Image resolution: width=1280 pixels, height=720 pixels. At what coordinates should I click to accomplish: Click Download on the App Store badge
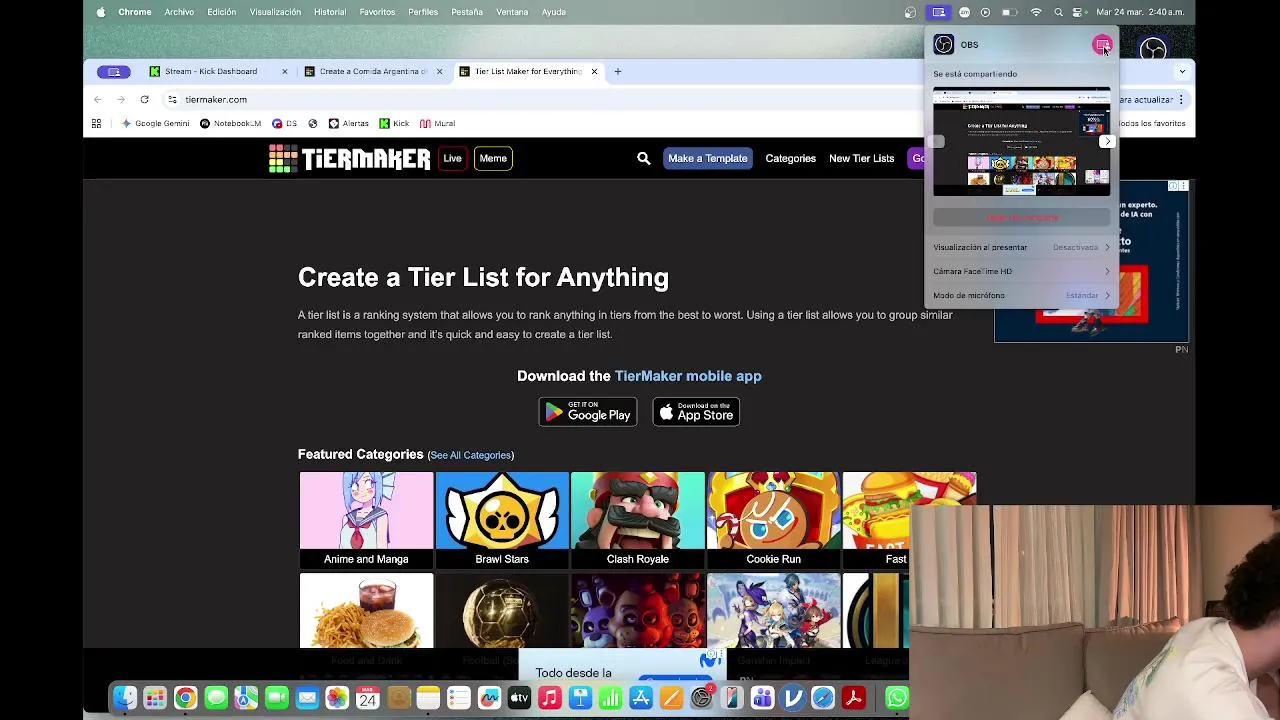pyautogui.click(x=696, y=412)
